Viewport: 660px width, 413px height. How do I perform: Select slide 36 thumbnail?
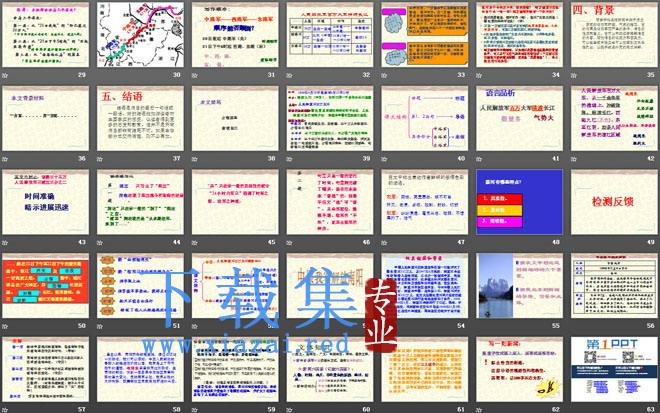pos(45,118)
